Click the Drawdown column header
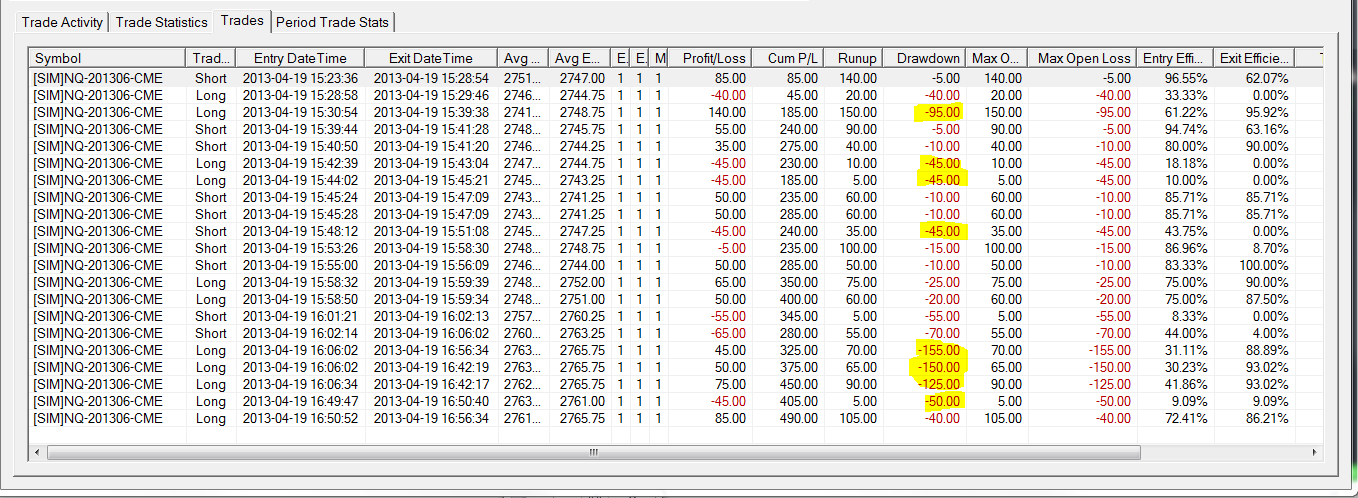Viewport: 1358px width, 498px height. coord(924,58)
